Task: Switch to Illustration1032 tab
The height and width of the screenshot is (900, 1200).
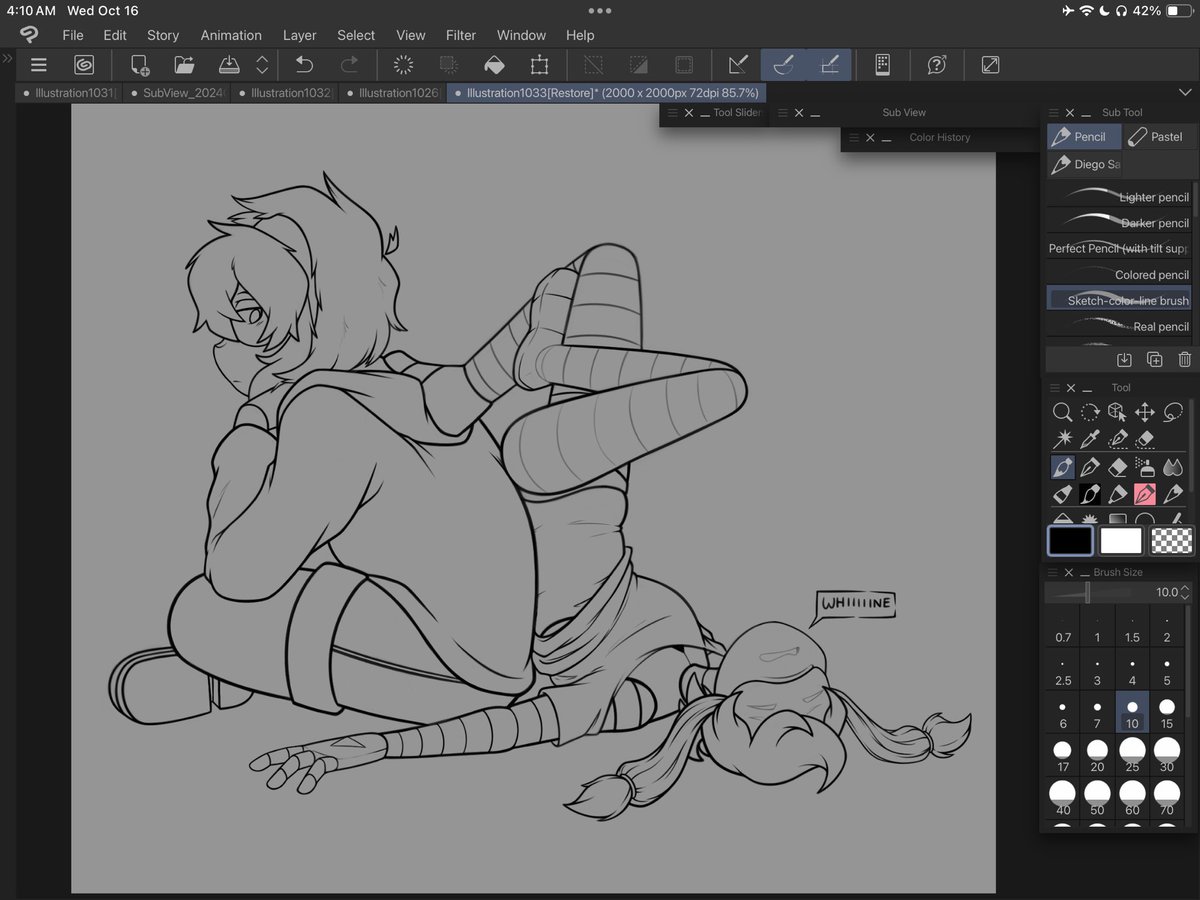Action: 283,93
